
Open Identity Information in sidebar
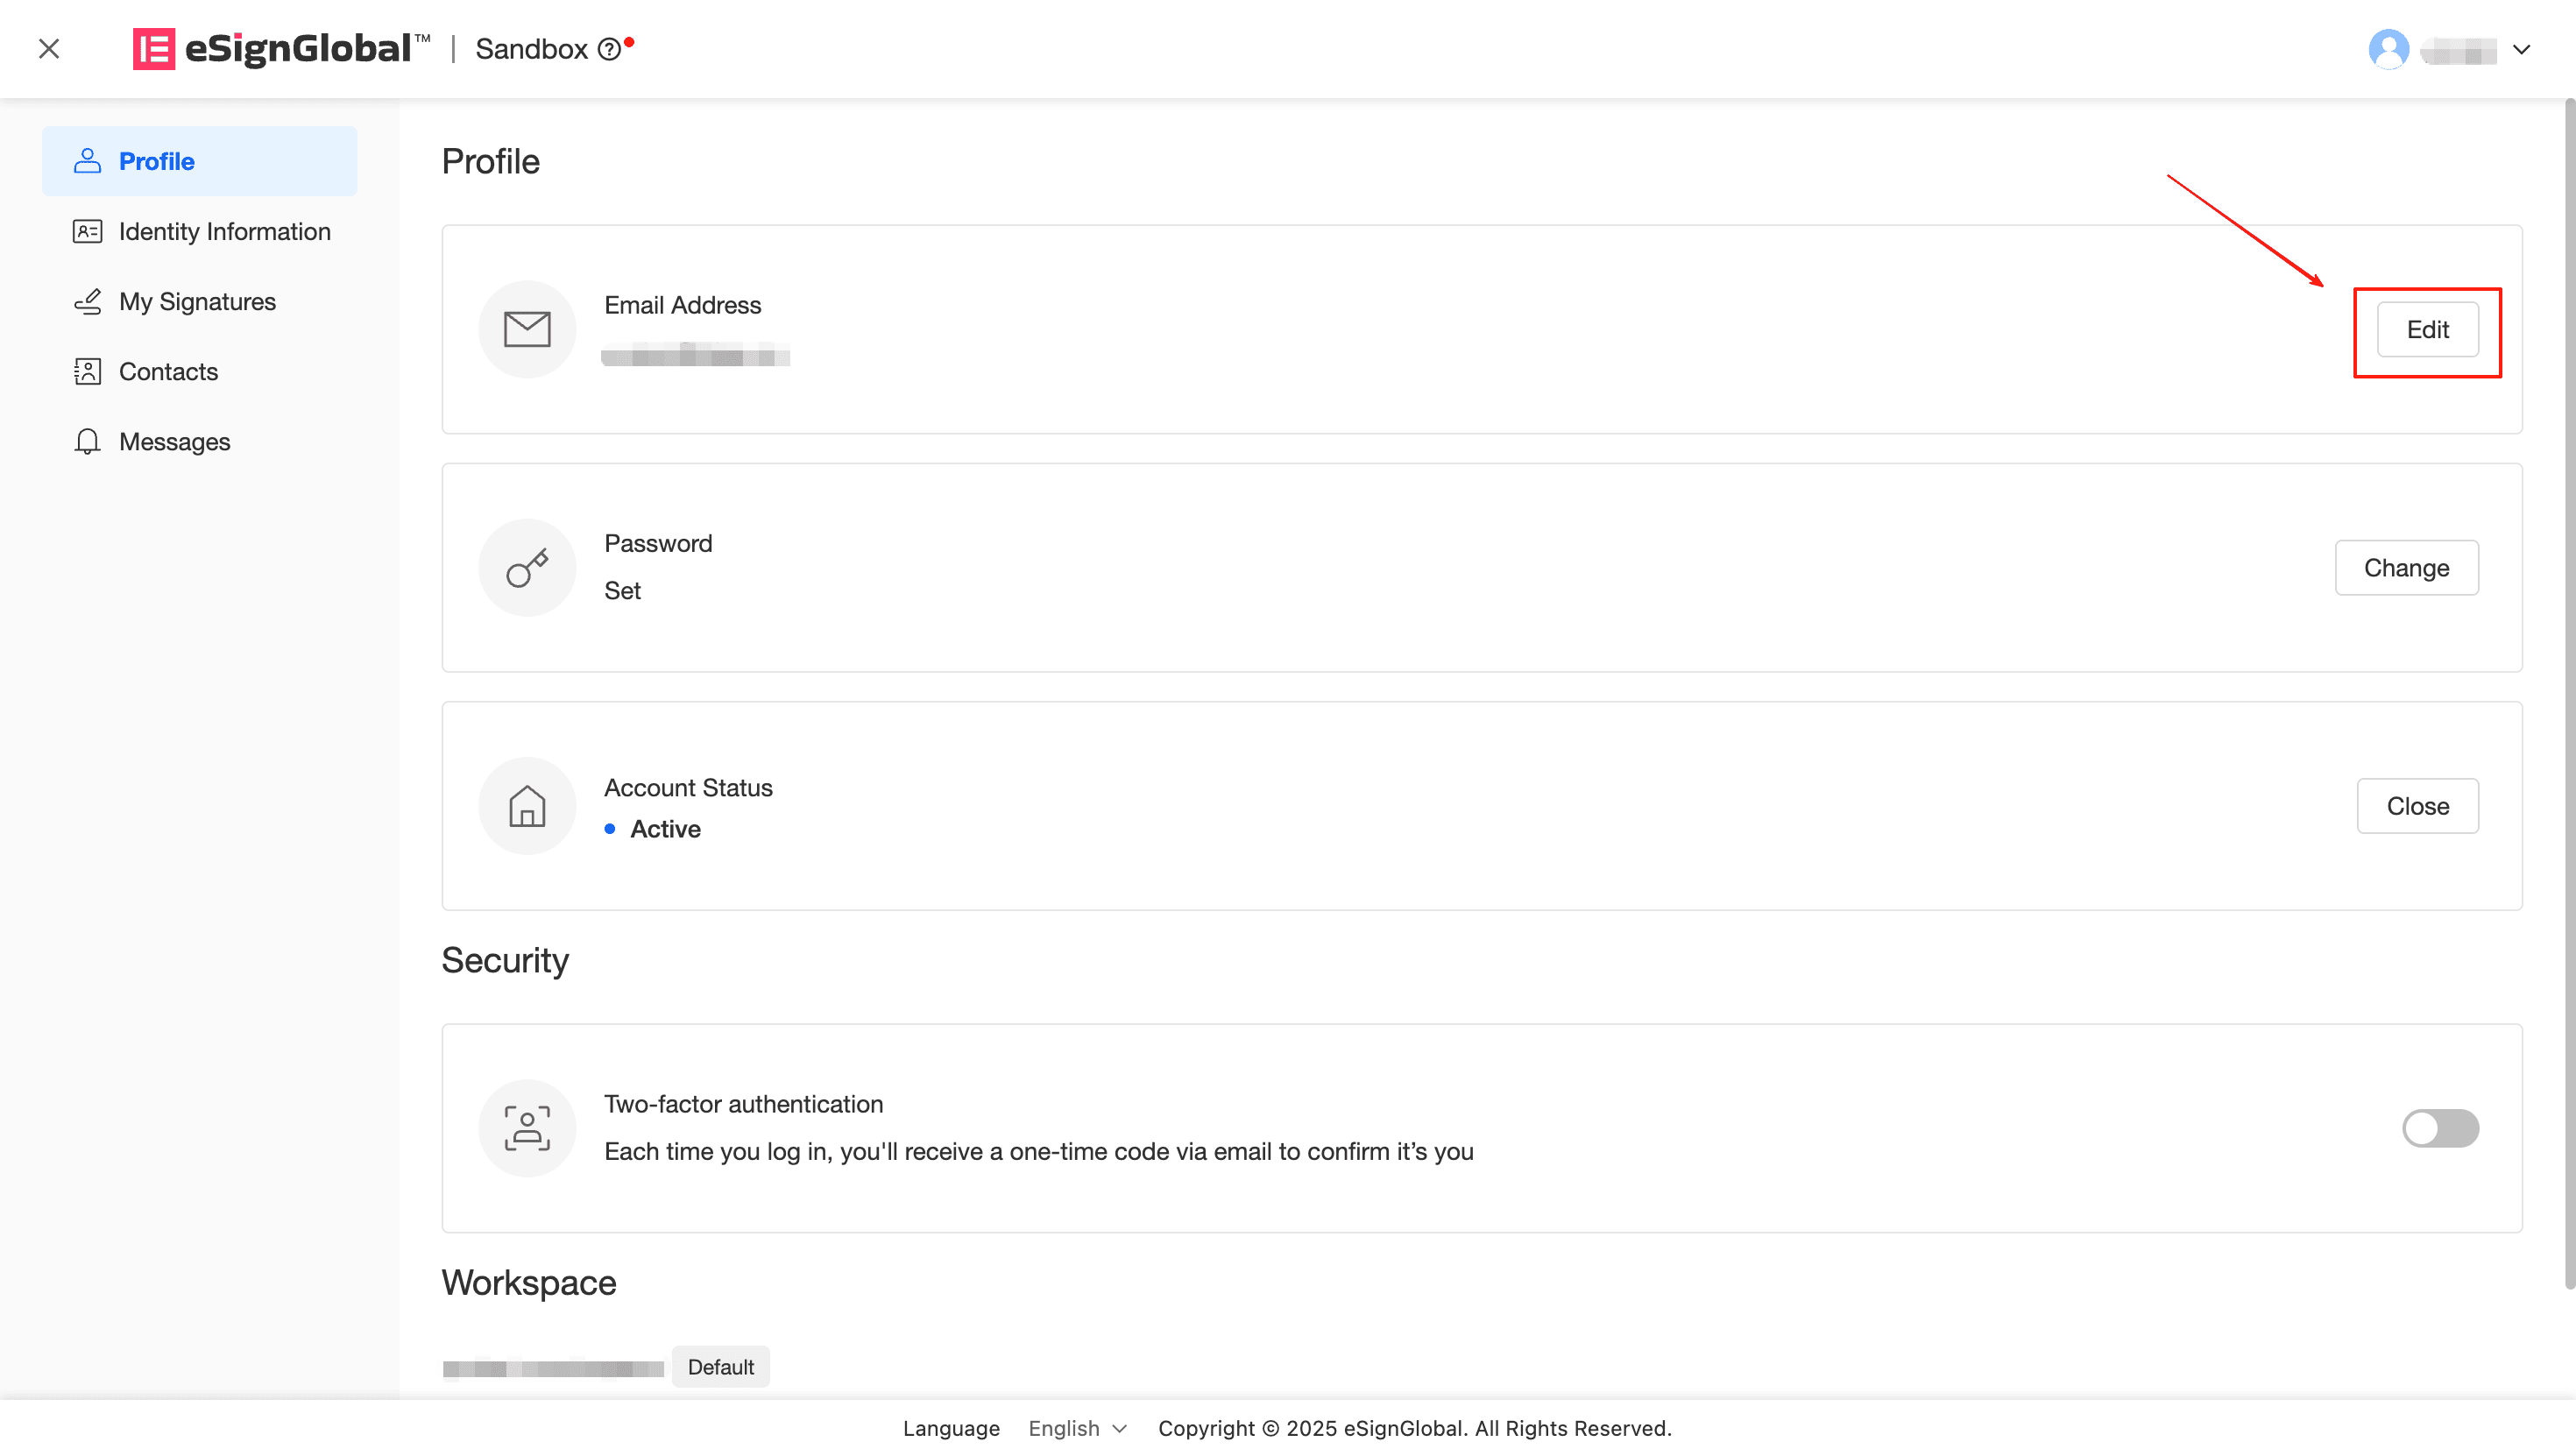[224, 231]
